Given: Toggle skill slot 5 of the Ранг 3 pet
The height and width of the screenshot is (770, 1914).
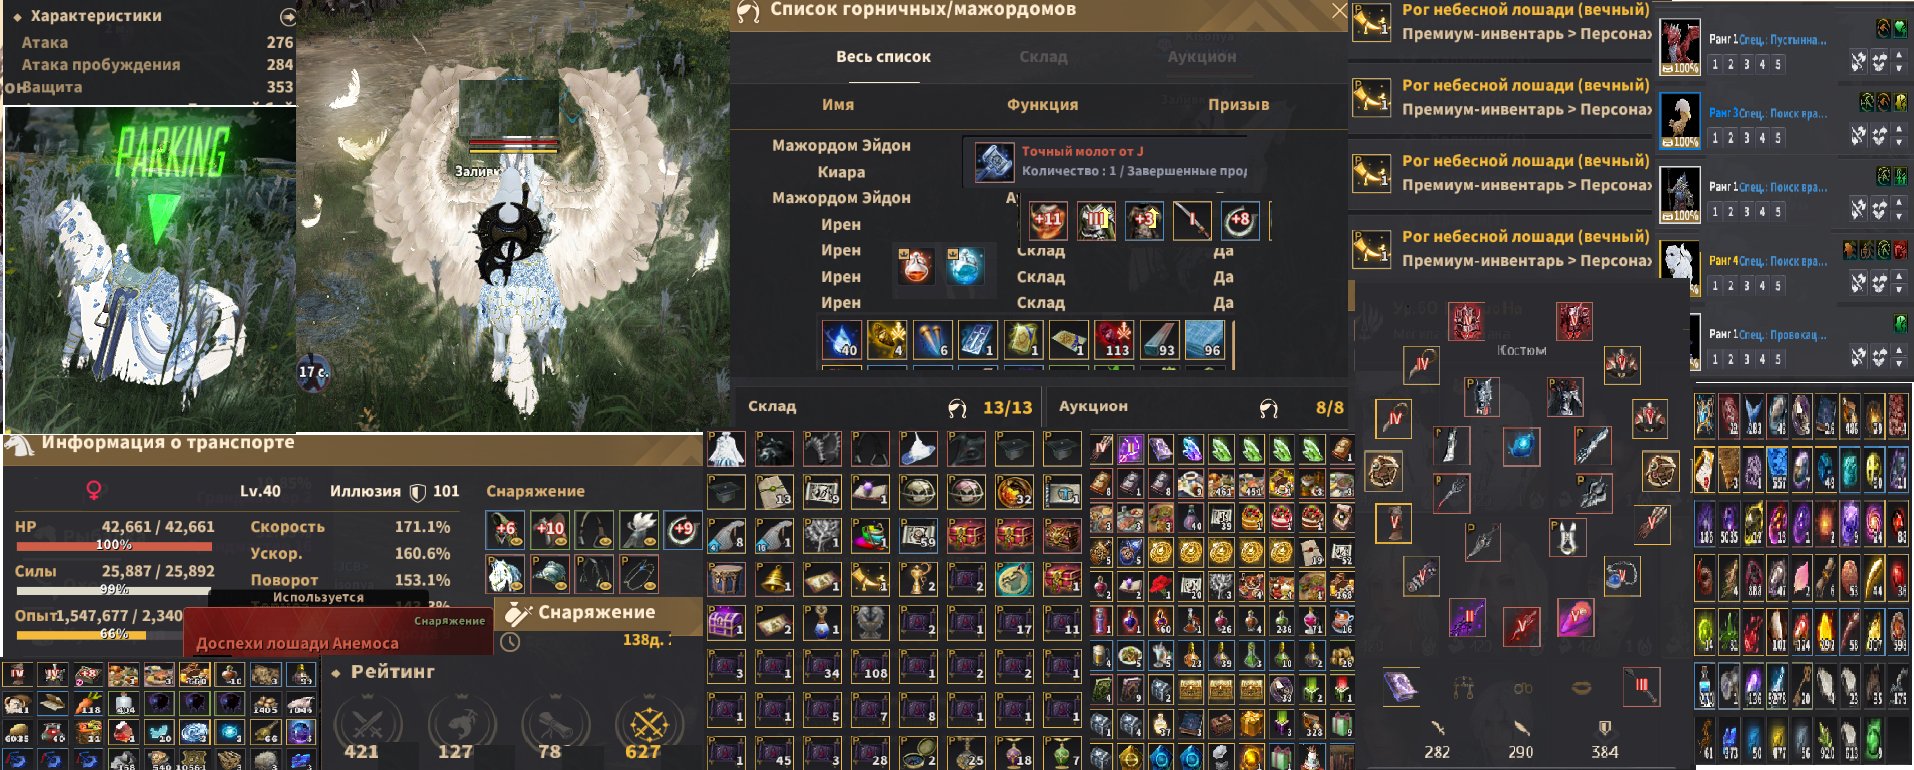Looking at the screenshot, I should point(1778,138).
